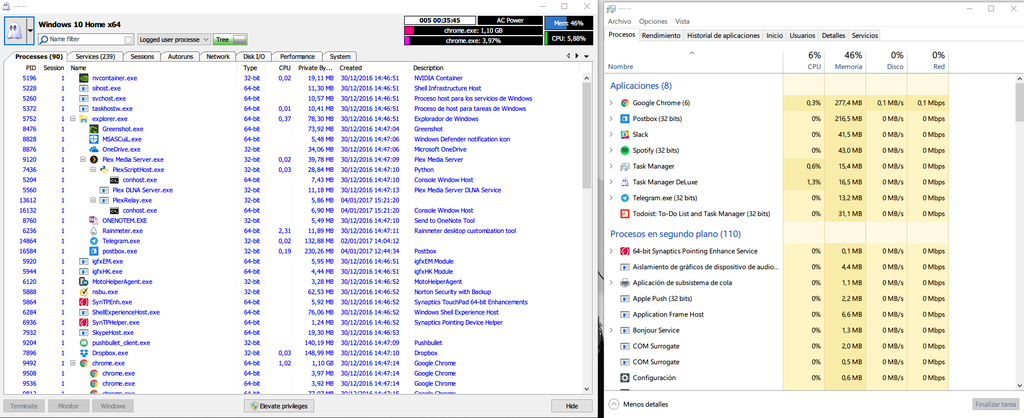Image resolution: width=1024 pixels, height=418 pixels.
Task: Switch to the Services (239) tab
Action: 95,57
